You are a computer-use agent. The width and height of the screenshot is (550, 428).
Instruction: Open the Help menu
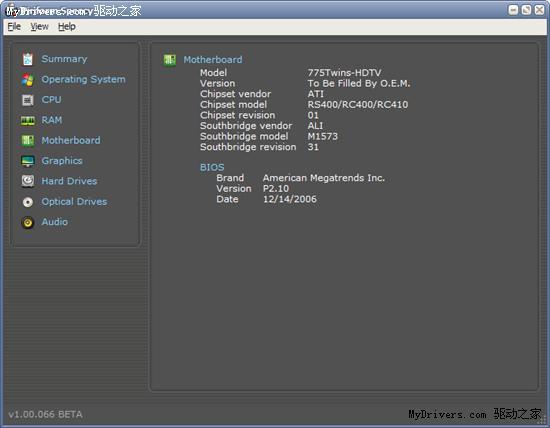tap(67, 27)
